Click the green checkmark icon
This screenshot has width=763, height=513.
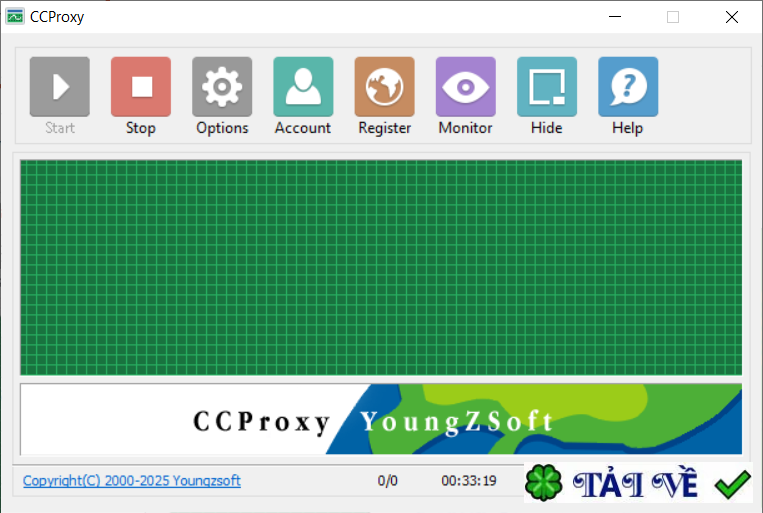point(732,484)
